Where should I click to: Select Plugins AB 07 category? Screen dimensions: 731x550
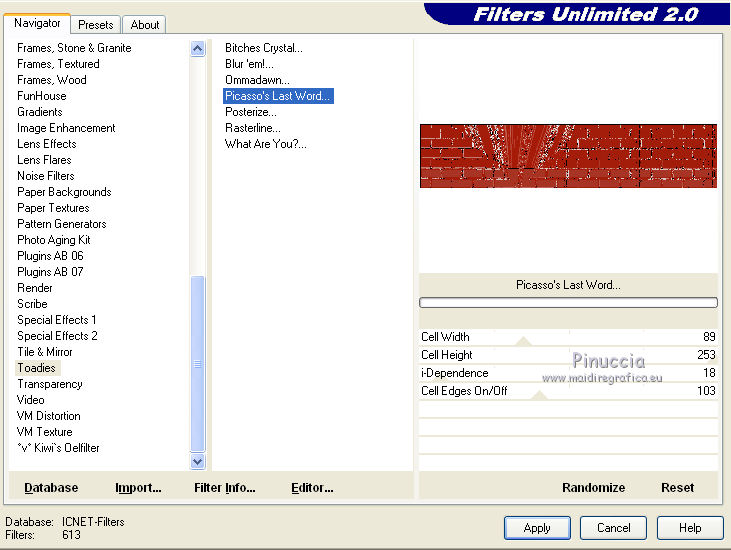[x=50, y=272]
